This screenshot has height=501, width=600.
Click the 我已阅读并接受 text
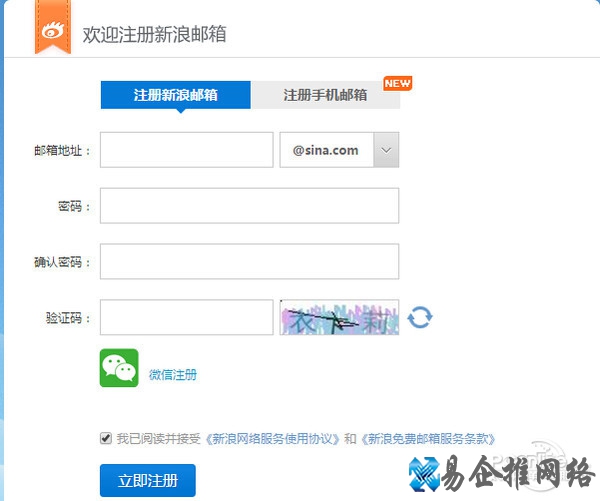pos(158,439)
